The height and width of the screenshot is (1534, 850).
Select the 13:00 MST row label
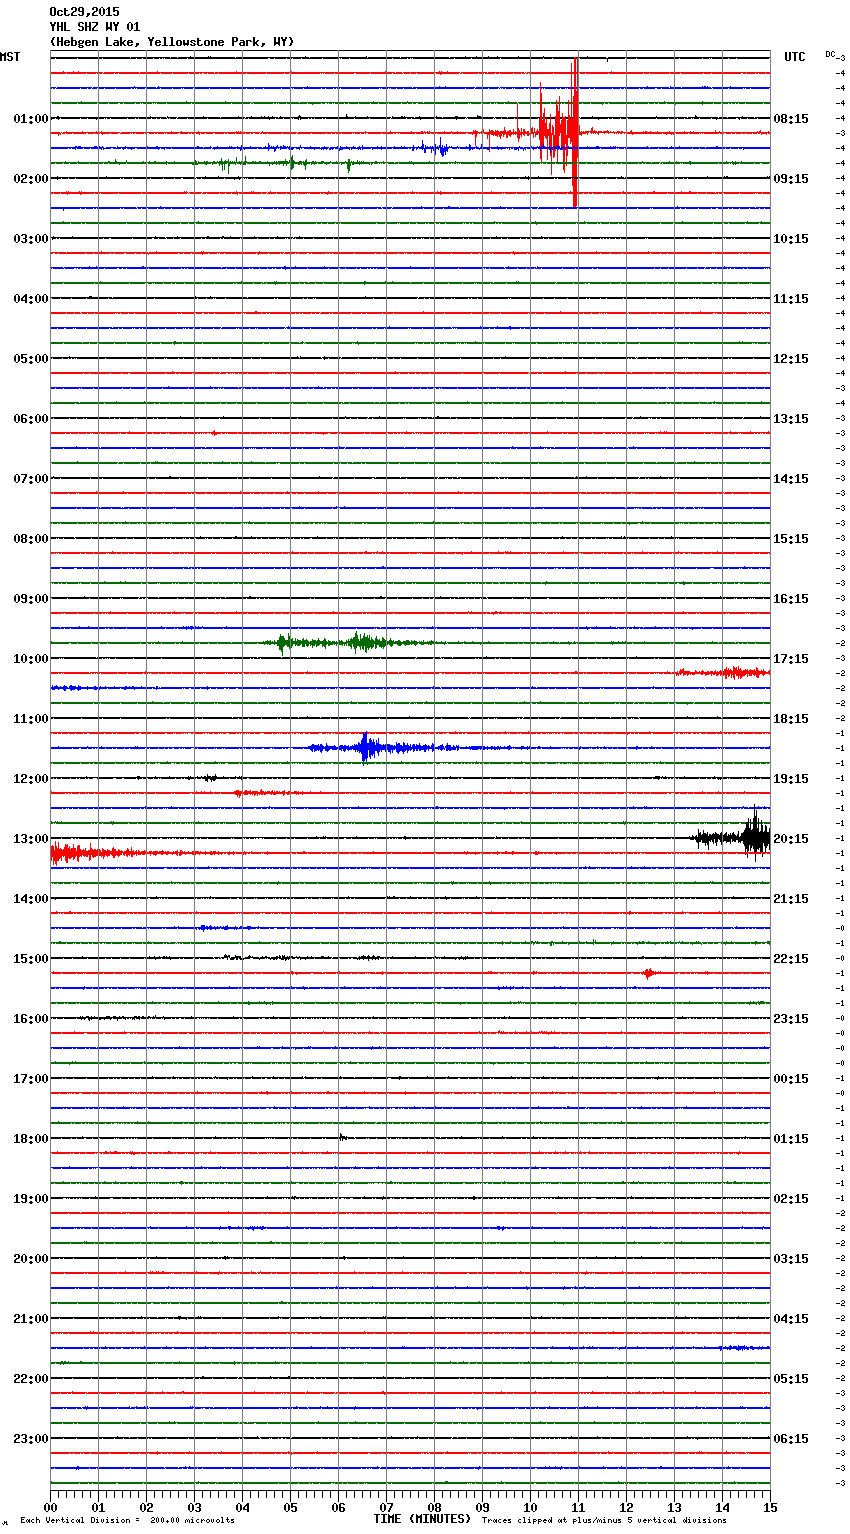point(30,838)
